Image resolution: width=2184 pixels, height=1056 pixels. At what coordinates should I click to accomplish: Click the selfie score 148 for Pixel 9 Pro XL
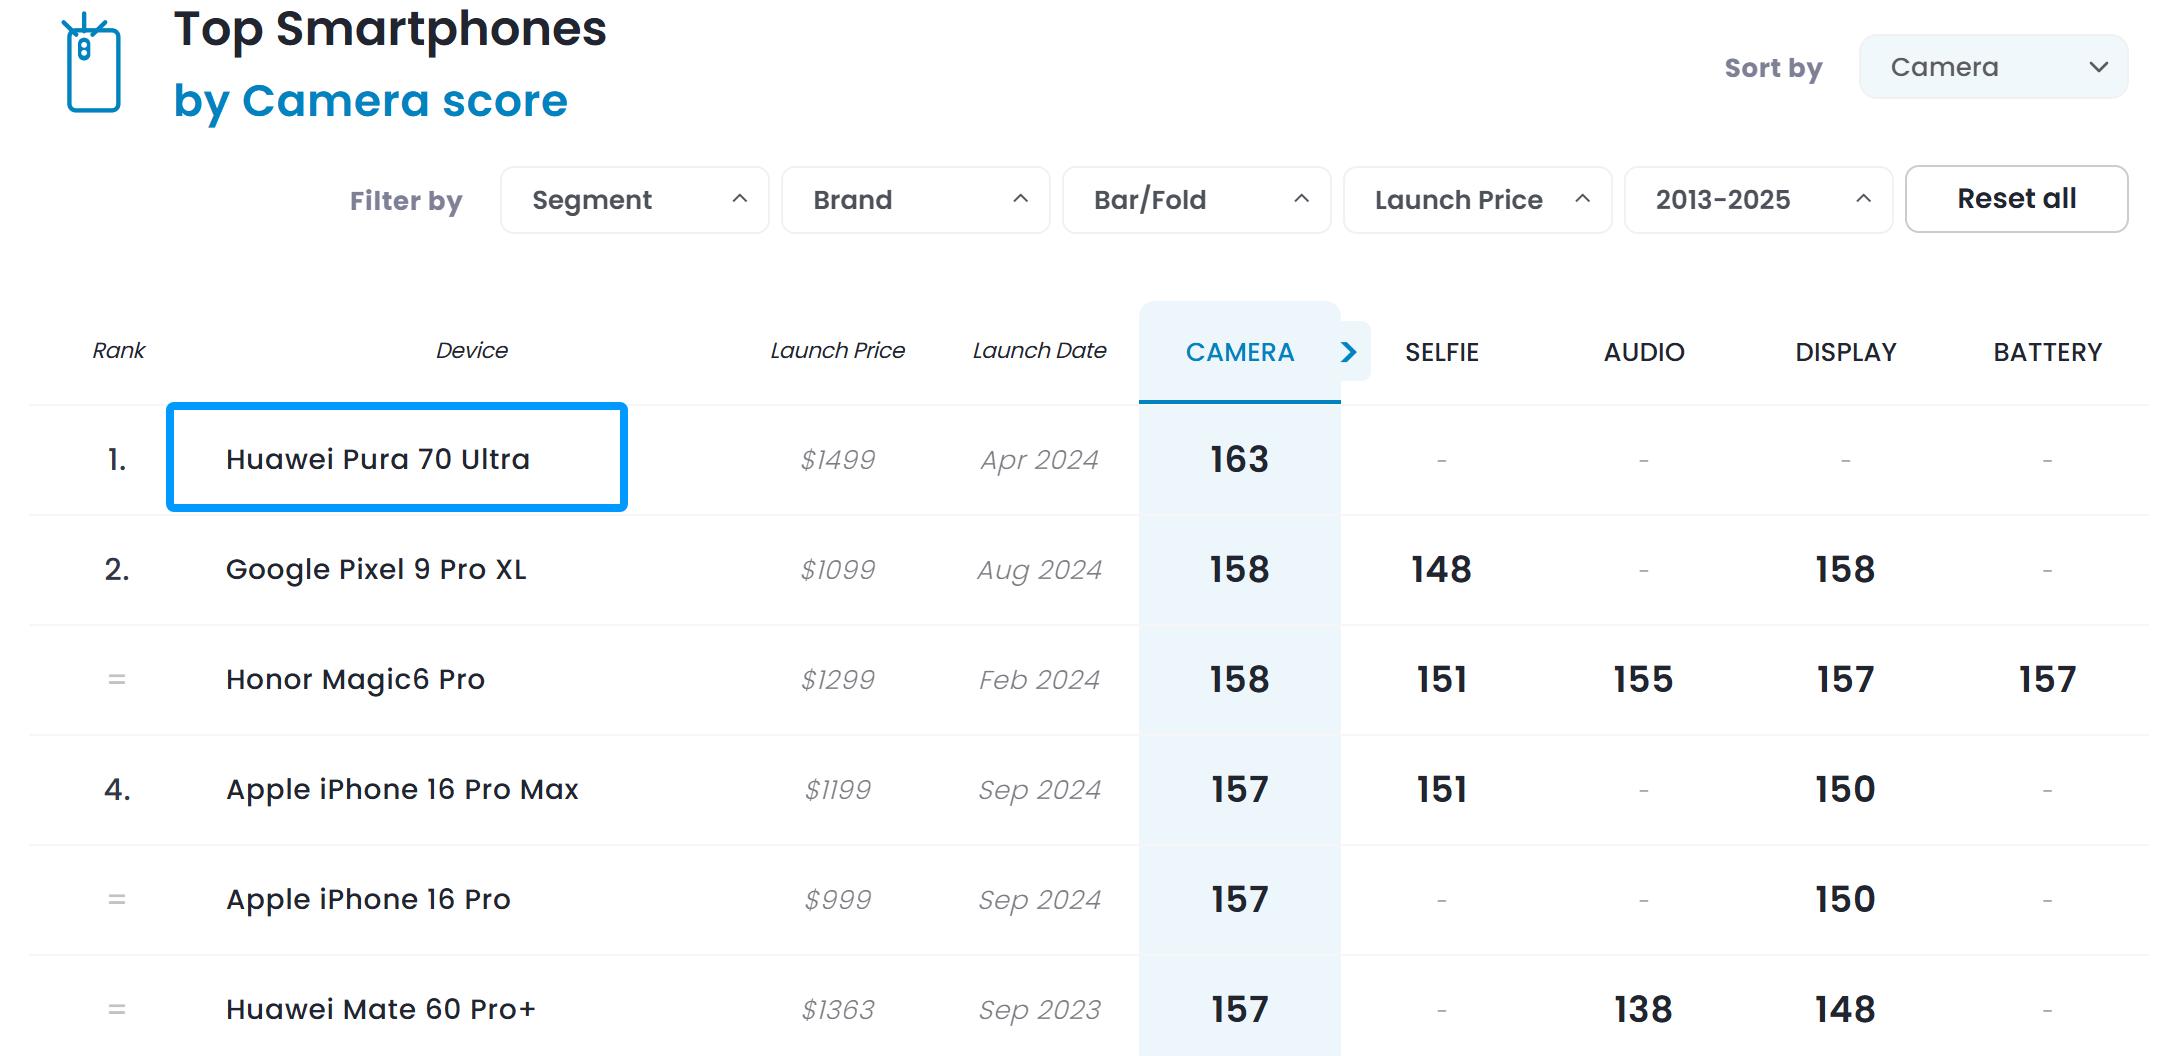[x=1442, y=569]
